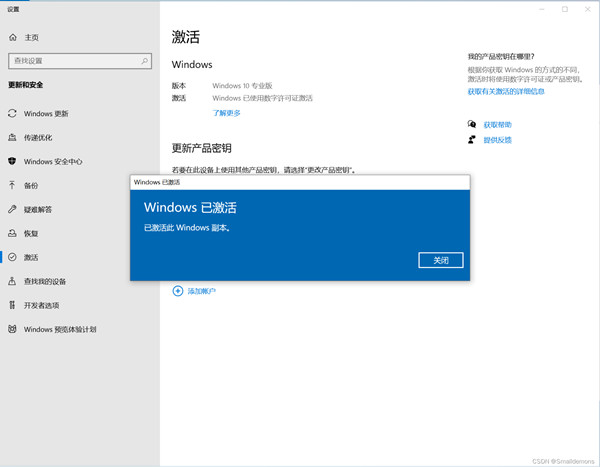Open the 疑难解答 section
This screenshot has height=467, width=600.
38,209
